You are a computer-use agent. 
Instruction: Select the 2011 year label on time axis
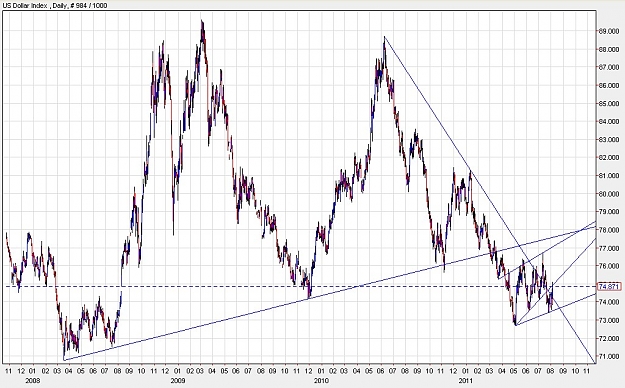[x=465, y=380]
